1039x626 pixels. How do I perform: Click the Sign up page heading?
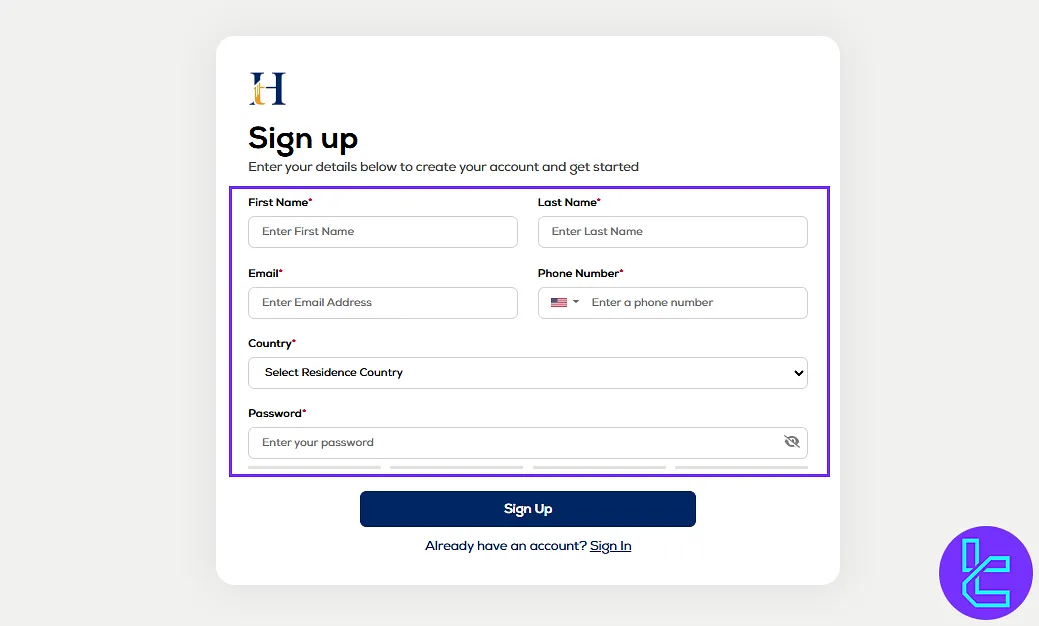(x=302, y=139)
